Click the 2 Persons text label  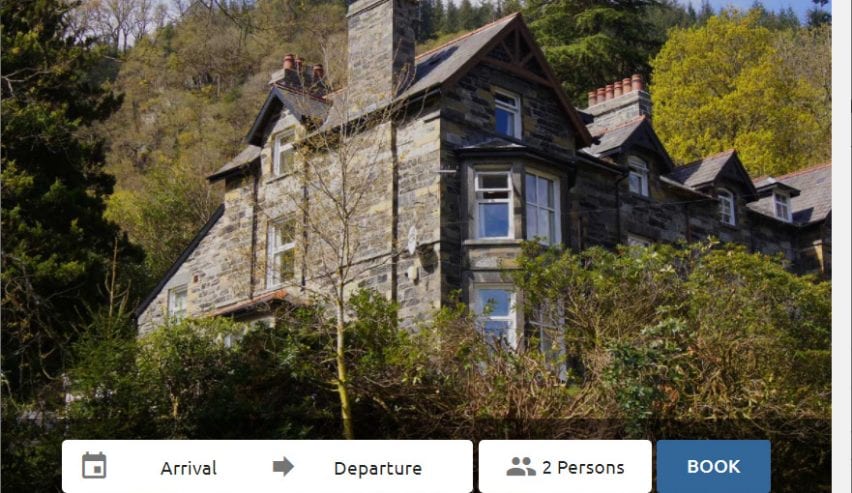click(583, 467)
